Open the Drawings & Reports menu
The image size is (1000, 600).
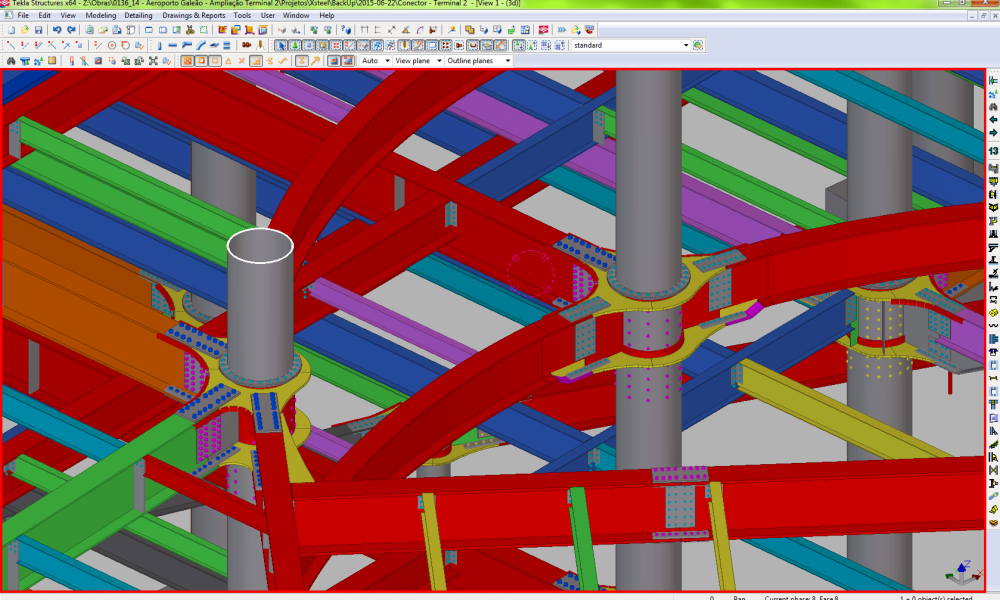[x=194, y=16]
